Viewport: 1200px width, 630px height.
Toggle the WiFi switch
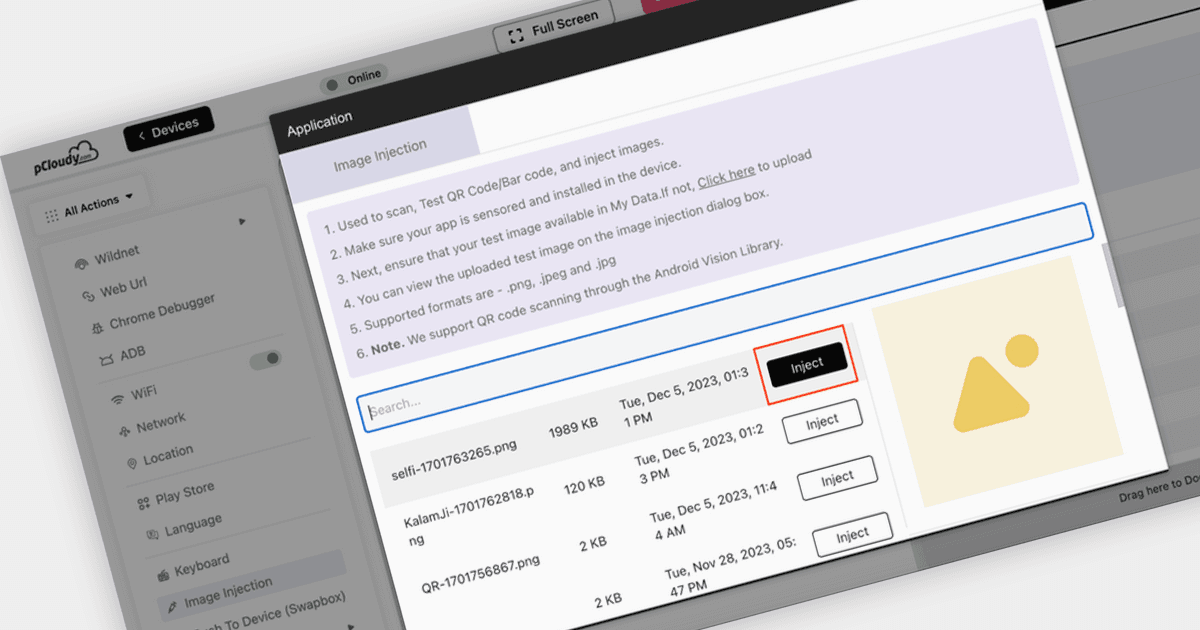point(265,359)
